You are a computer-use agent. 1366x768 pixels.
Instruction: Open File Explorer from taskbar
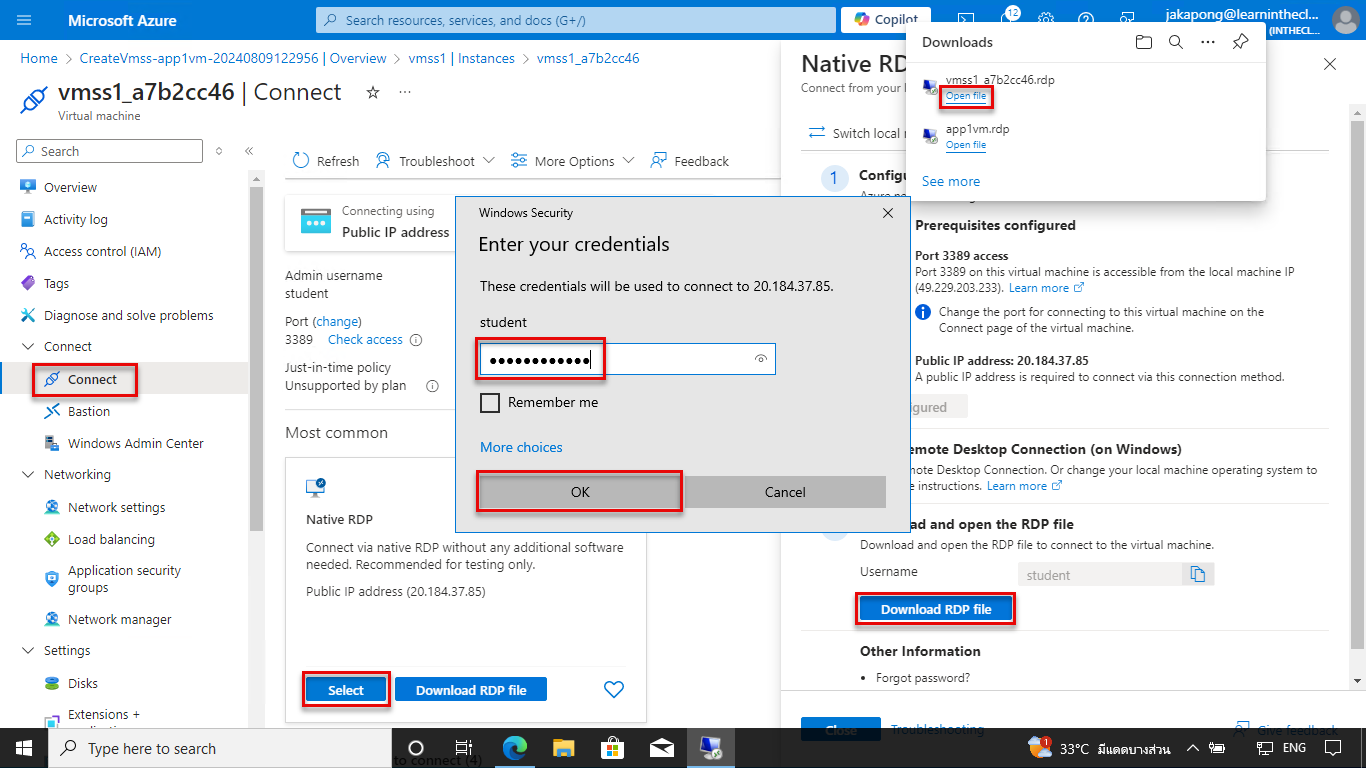[x=564, y=748]
